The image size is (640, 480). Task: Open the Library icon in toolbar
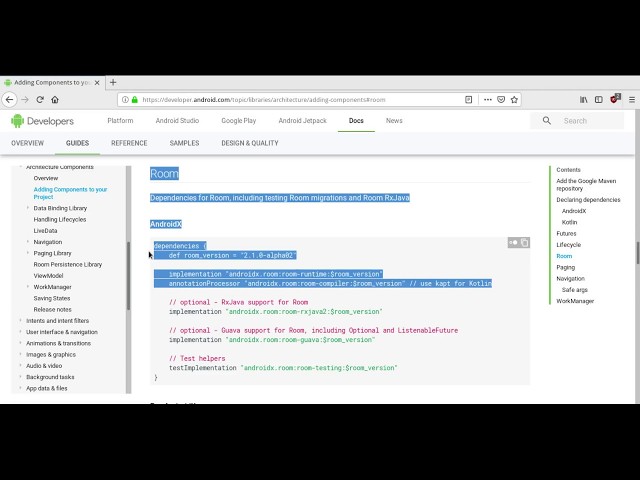click(584, 100)
